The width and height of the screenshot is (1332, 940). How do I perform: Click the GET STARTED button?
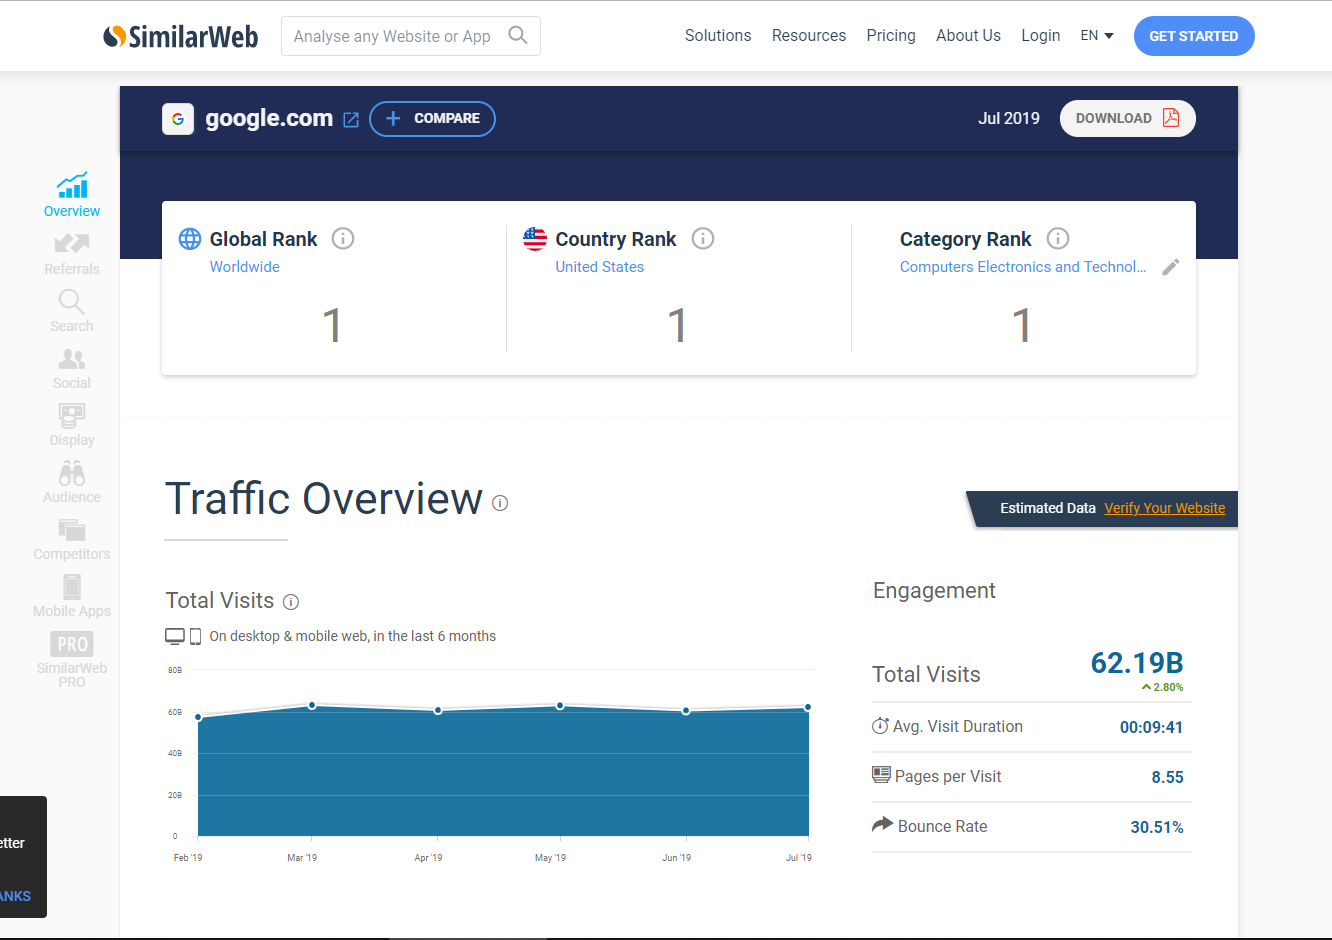coord(1194,36)
